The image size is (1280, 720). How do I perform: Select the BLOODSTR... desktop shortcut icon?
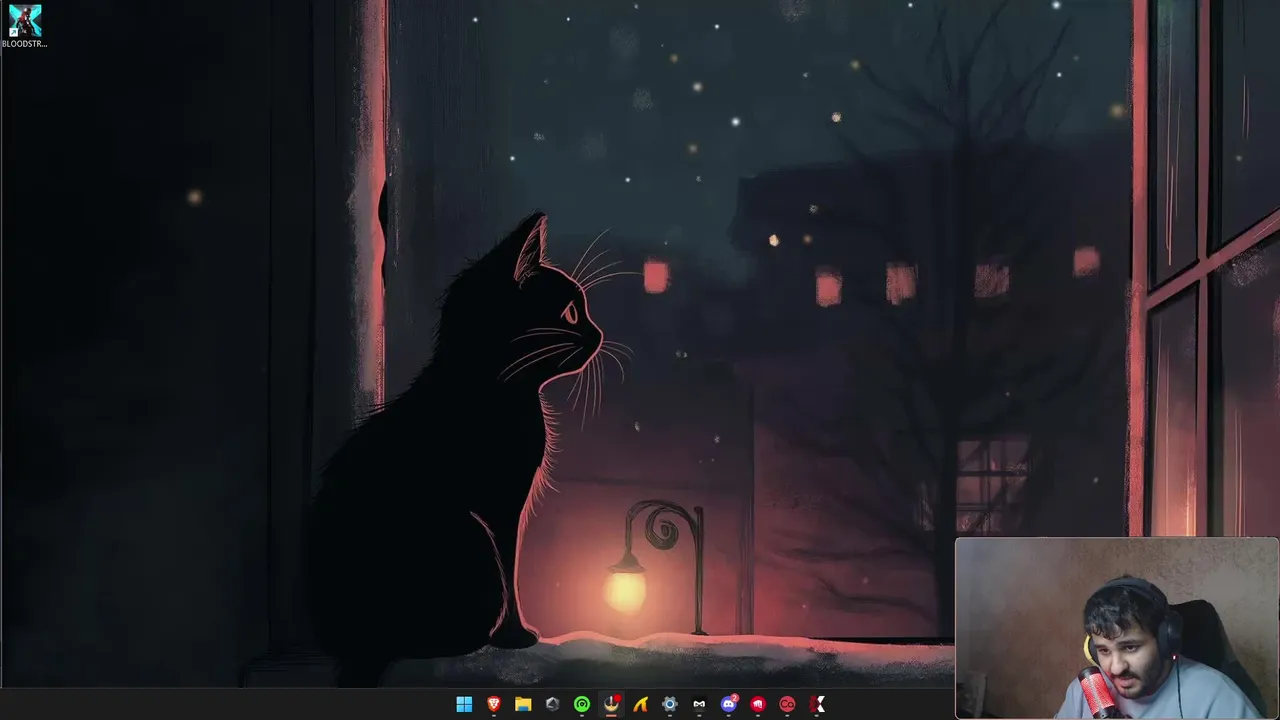click(24, 26)
